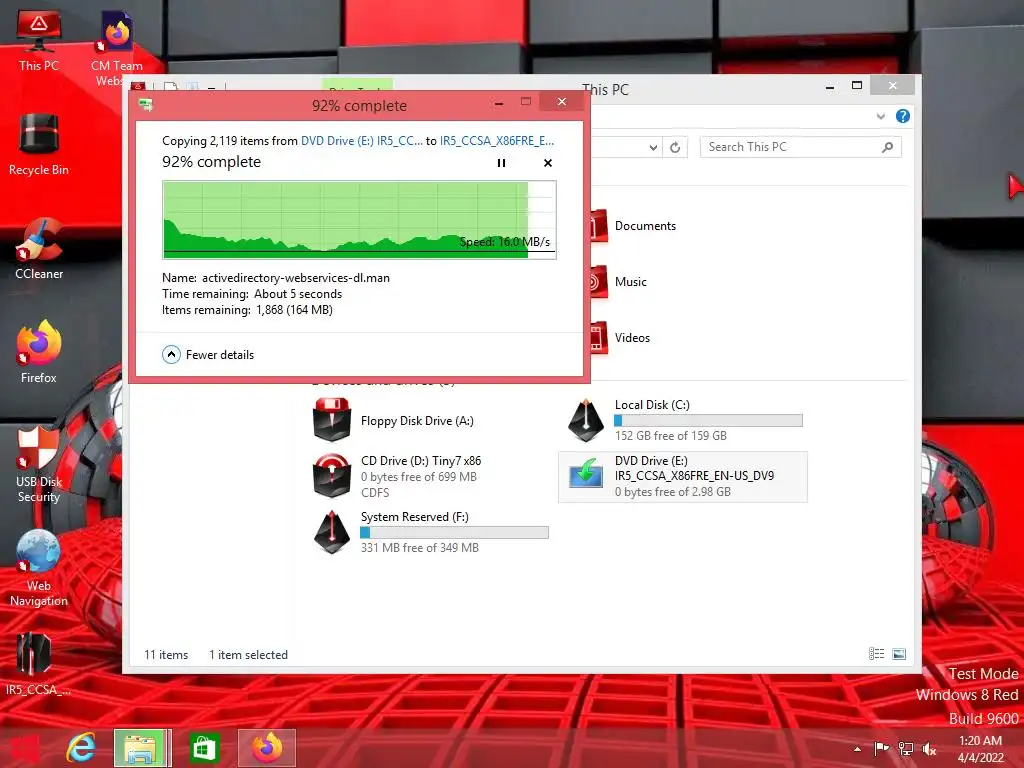Switch to large icons view in status bar
Image resolution: width=1024 pixels, height=768 pixels.
[899, 654]
